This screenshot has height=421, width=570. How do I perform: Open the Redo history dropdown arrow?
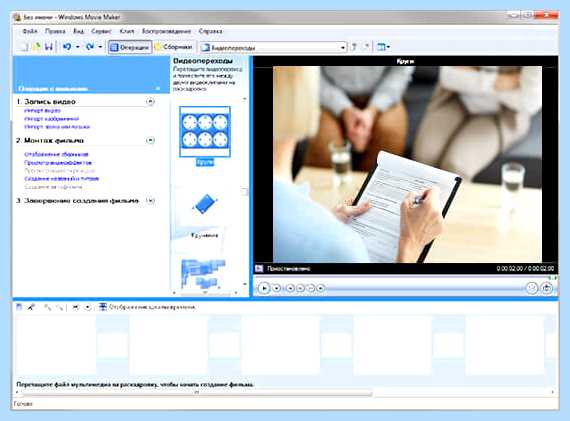click(100, 47)
